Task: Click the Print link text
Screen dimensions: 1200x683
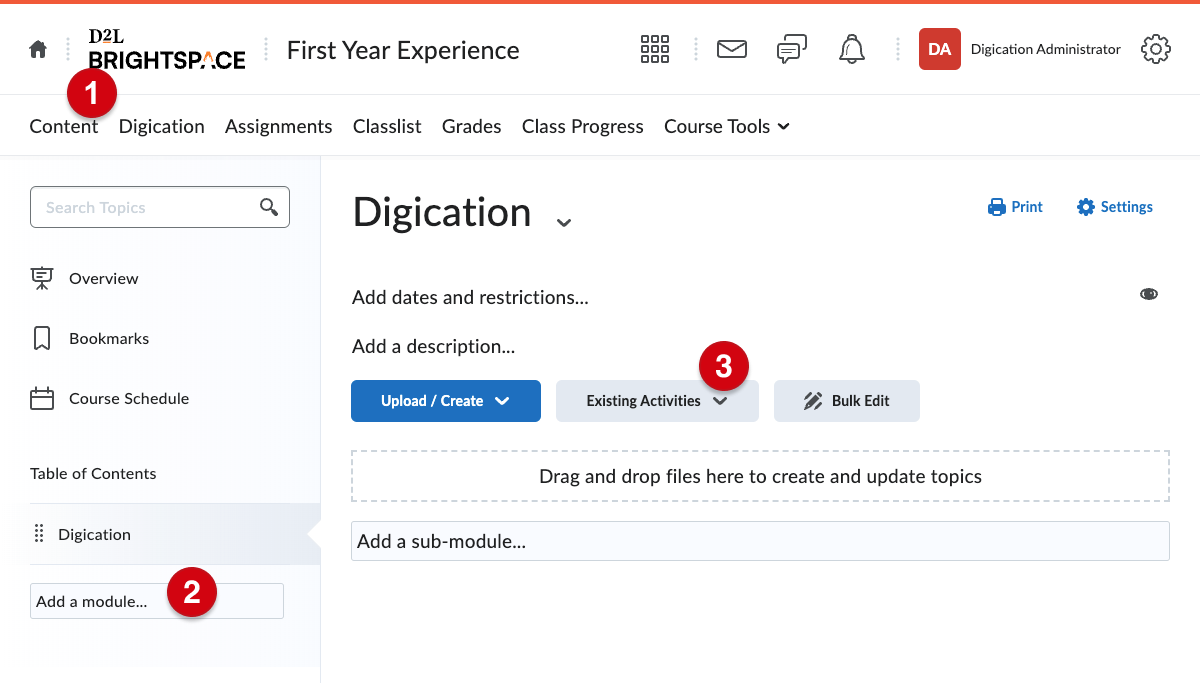Action: pos(1027,207)
